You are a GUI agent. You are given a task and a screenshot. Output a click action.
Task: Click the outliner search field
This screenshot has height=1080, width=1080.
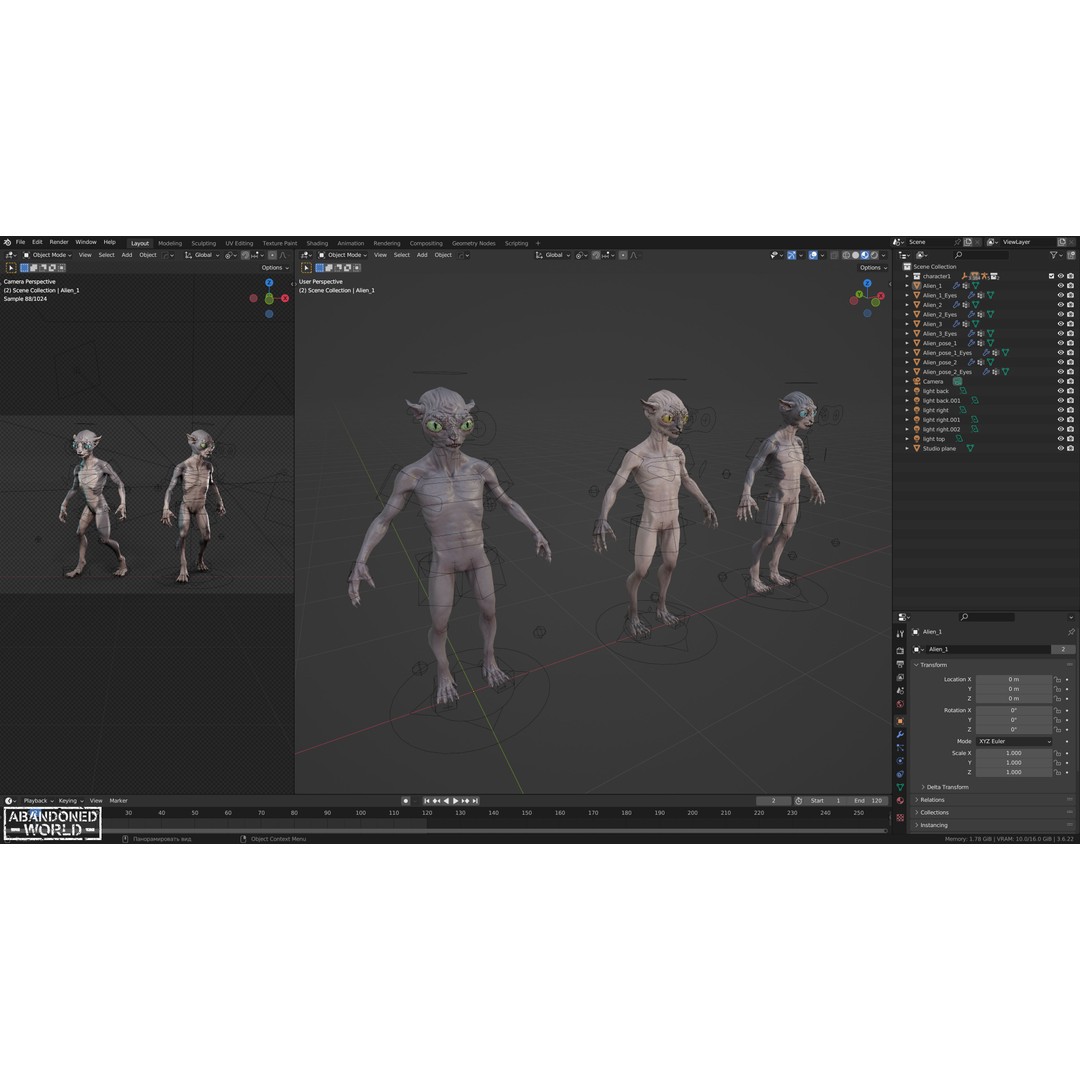coord(981,255)
